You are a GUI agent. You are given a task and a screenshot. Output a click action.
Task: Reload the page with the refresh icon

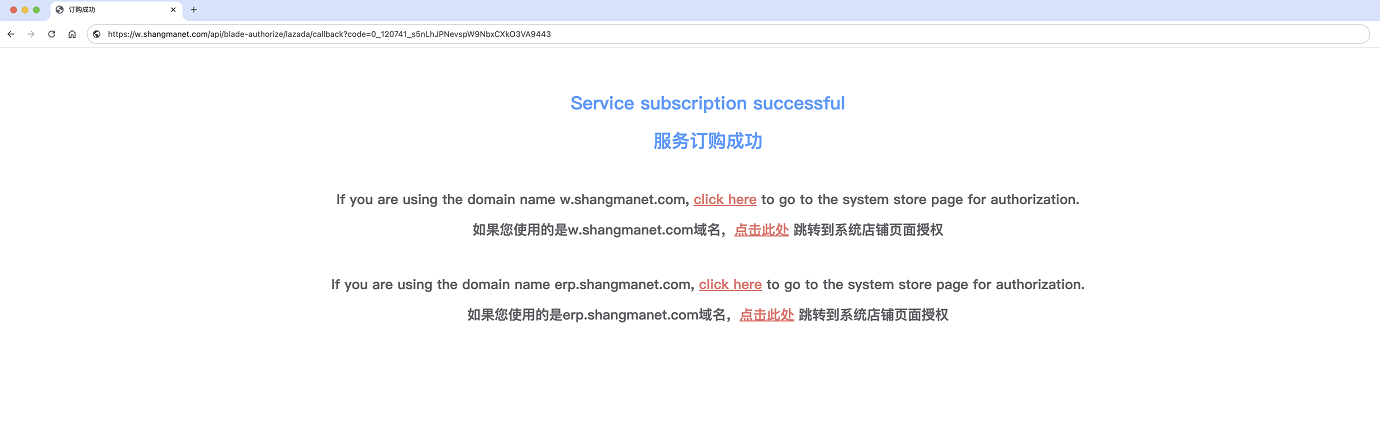point(51,34)
